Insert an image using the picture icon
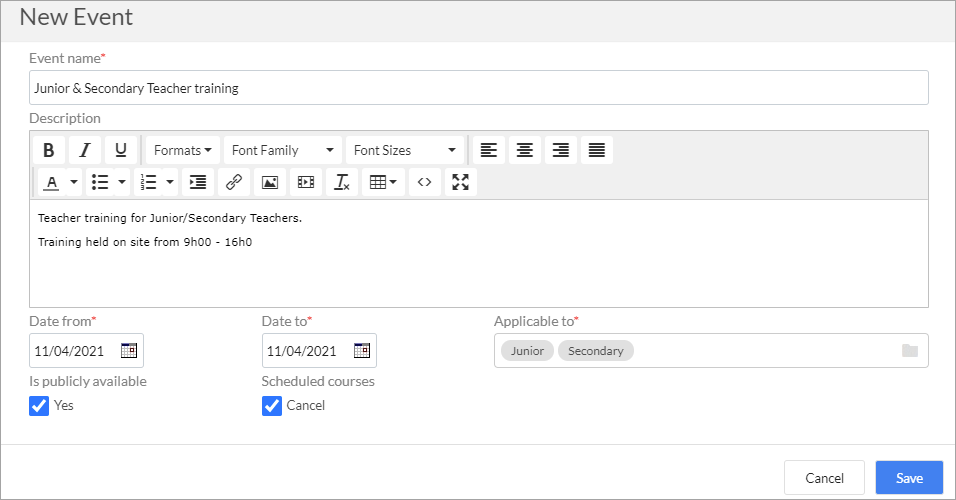The height and width of the screenshot is (500, 956). coord(270,182)
